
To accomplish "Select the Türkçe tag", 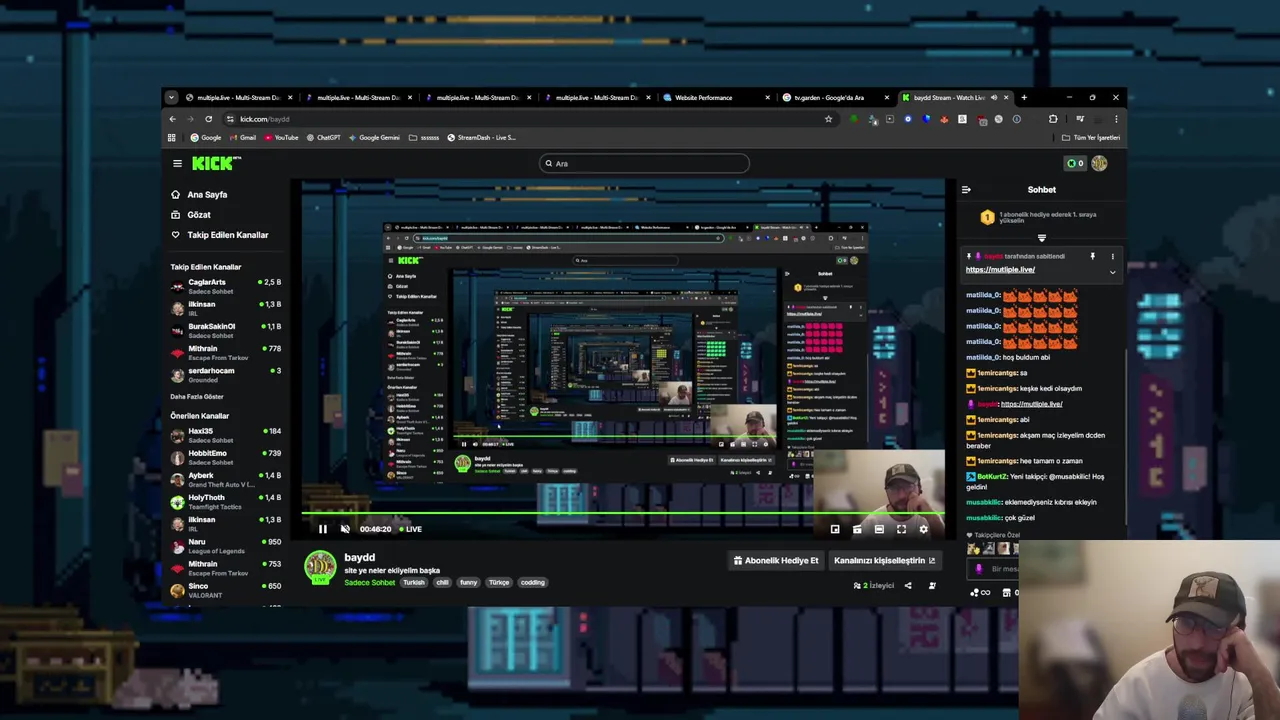I will 499,582.
